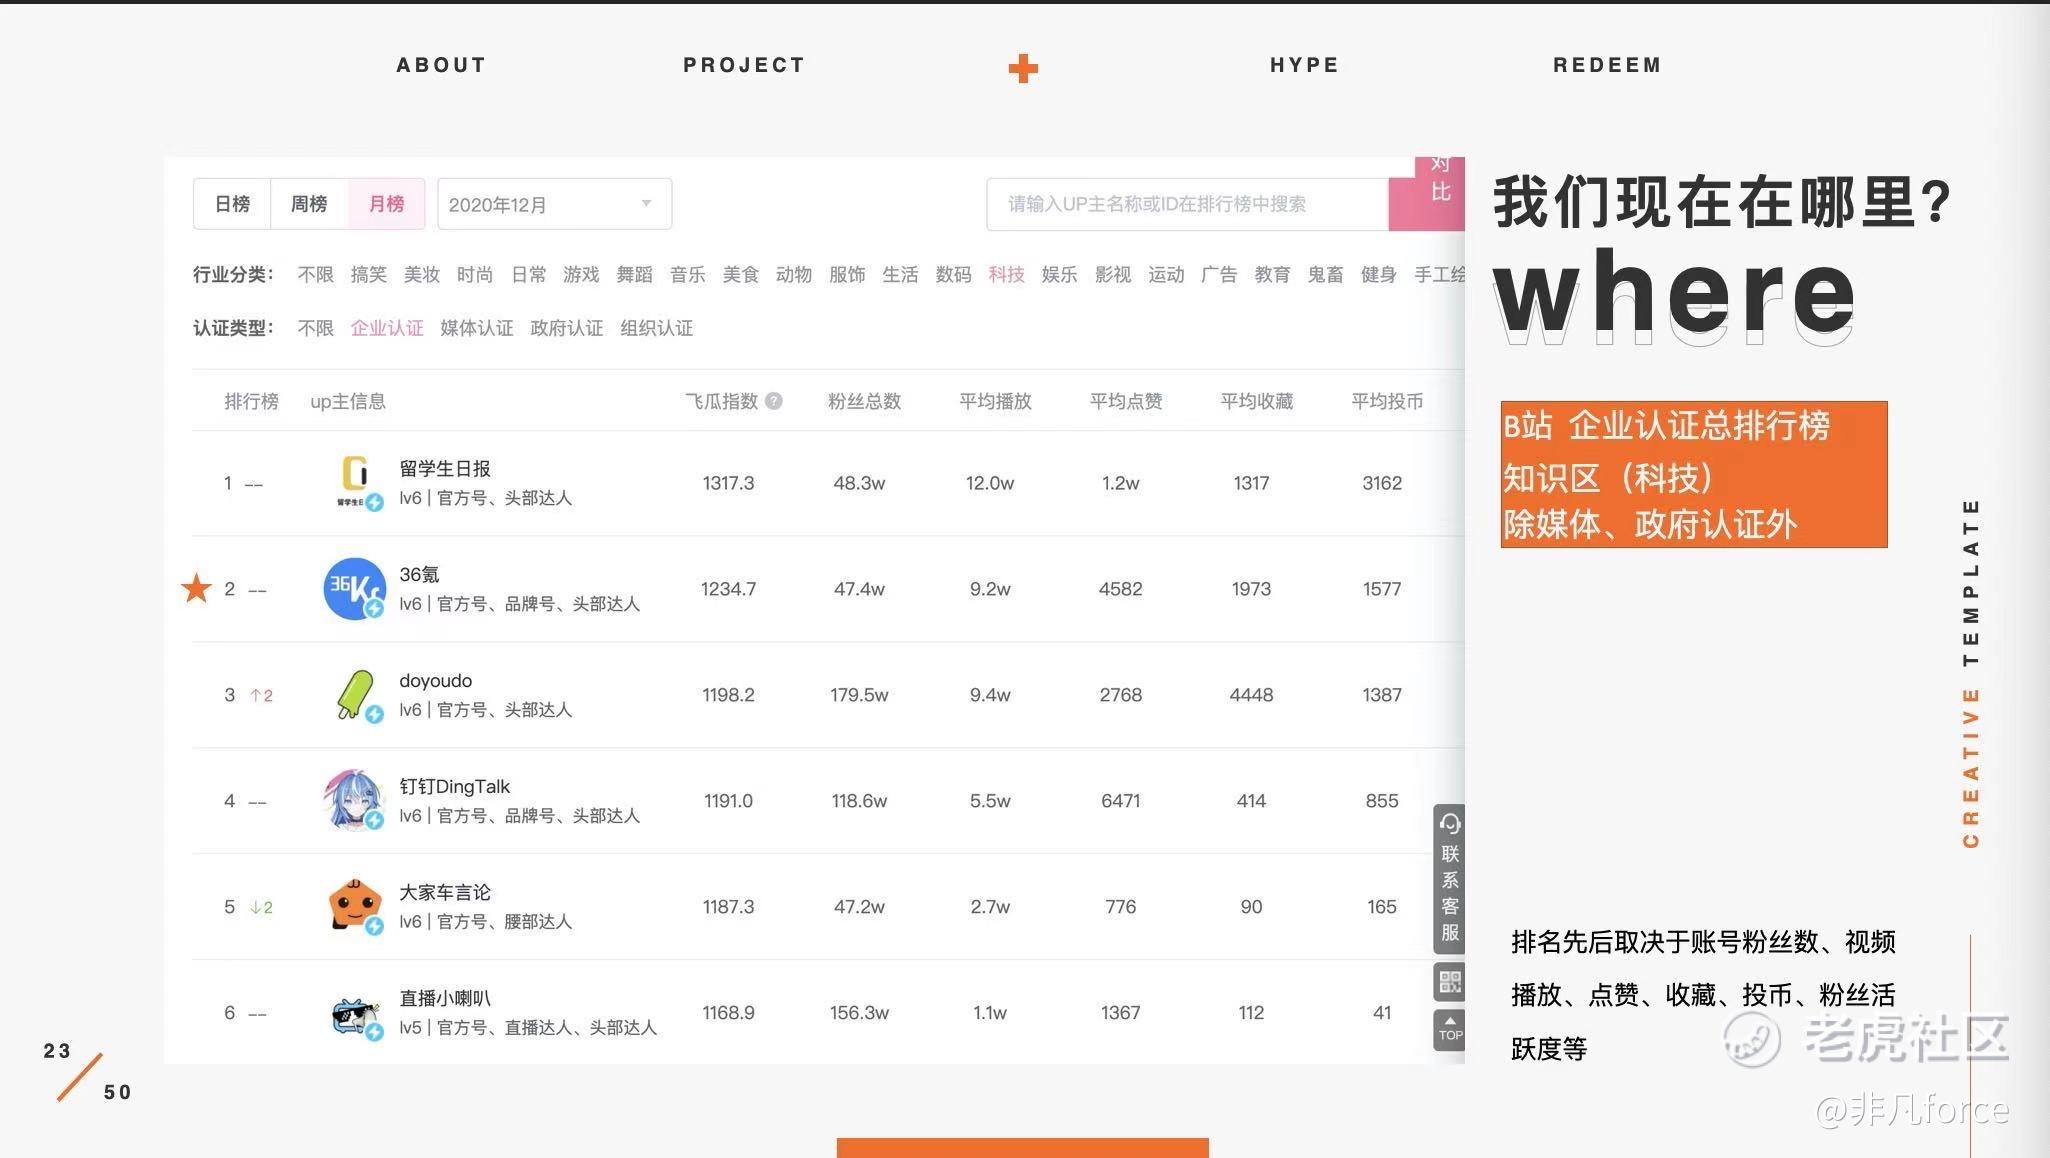Open 钉钉DingTalk name link

tap(455, 786)
